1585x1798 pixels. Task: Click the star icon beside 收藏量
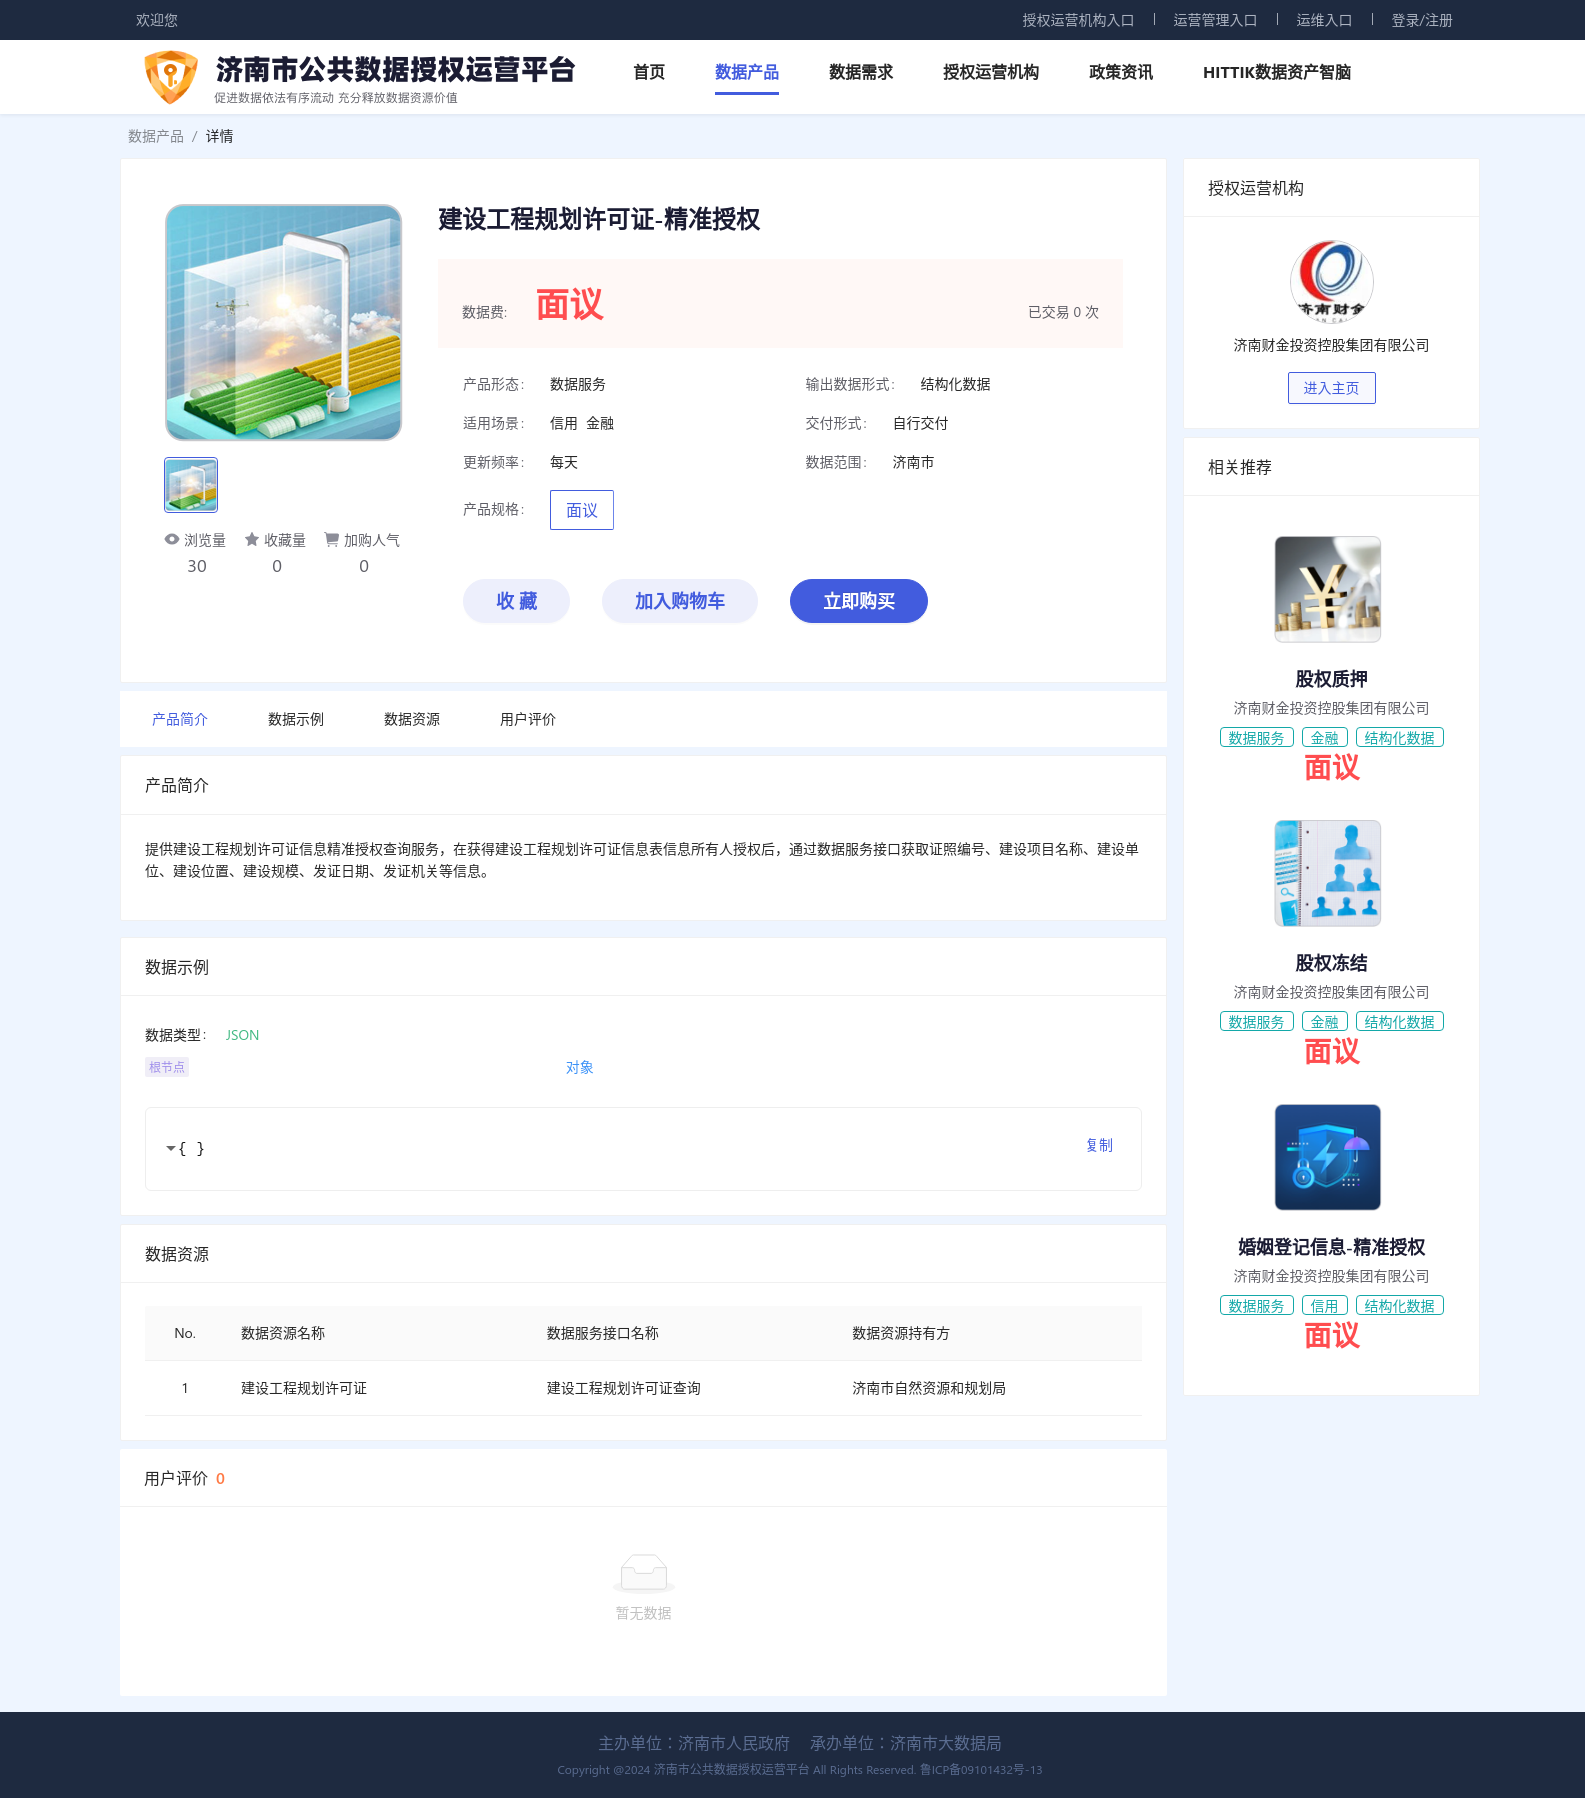(252, 539)
